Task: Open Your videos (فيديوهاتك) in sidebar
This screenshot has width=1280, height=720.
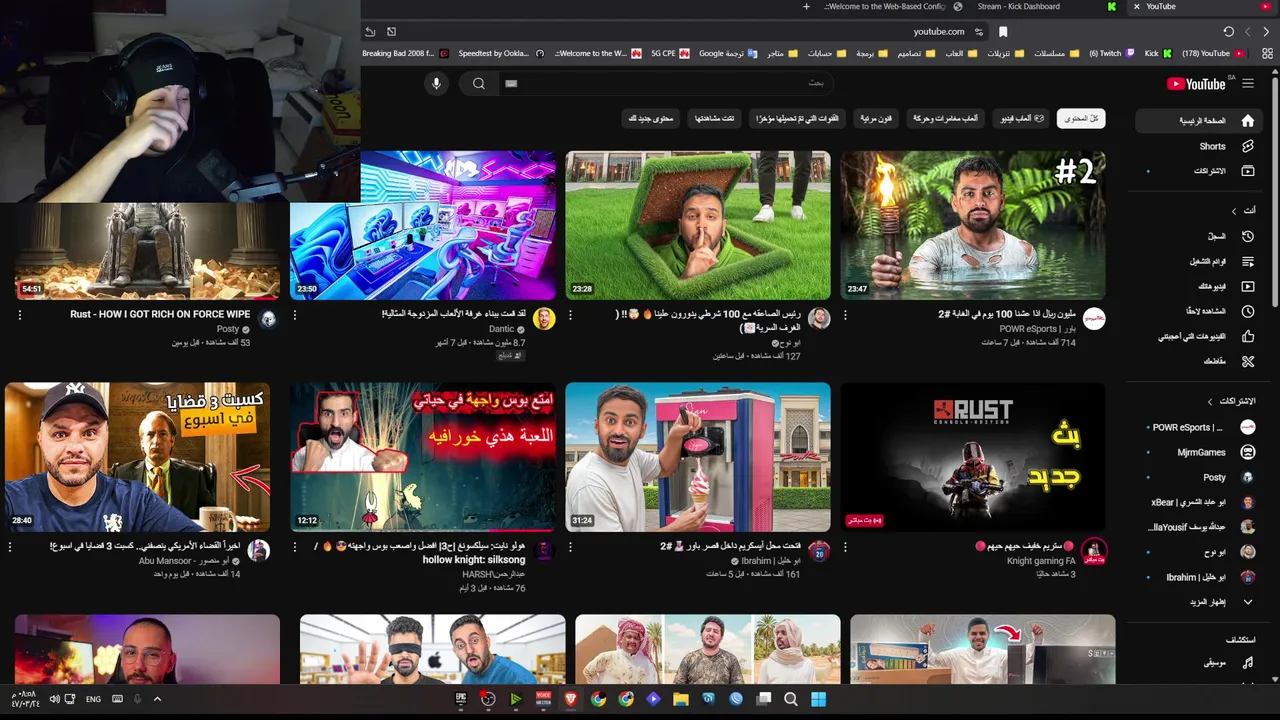Action: pyautogui.click(x=1200, y=286)
